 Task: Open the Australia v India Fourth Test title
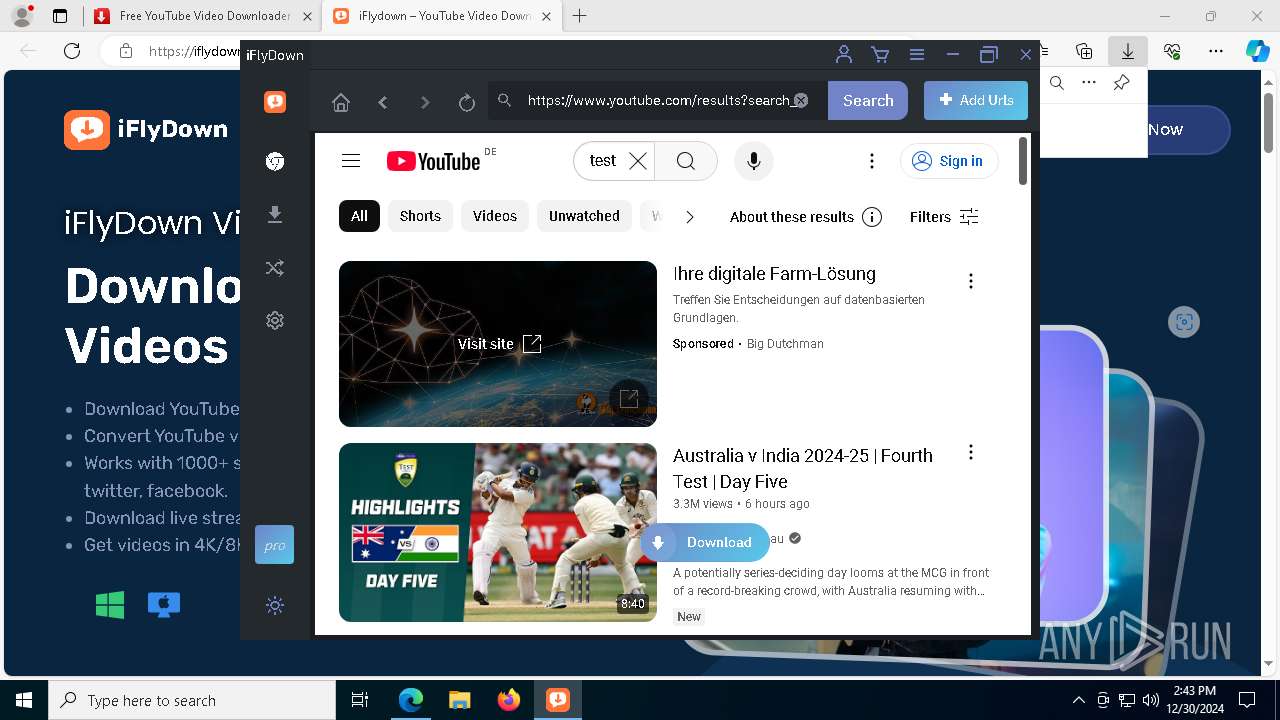pyautogui.click(x=803, y=468)
